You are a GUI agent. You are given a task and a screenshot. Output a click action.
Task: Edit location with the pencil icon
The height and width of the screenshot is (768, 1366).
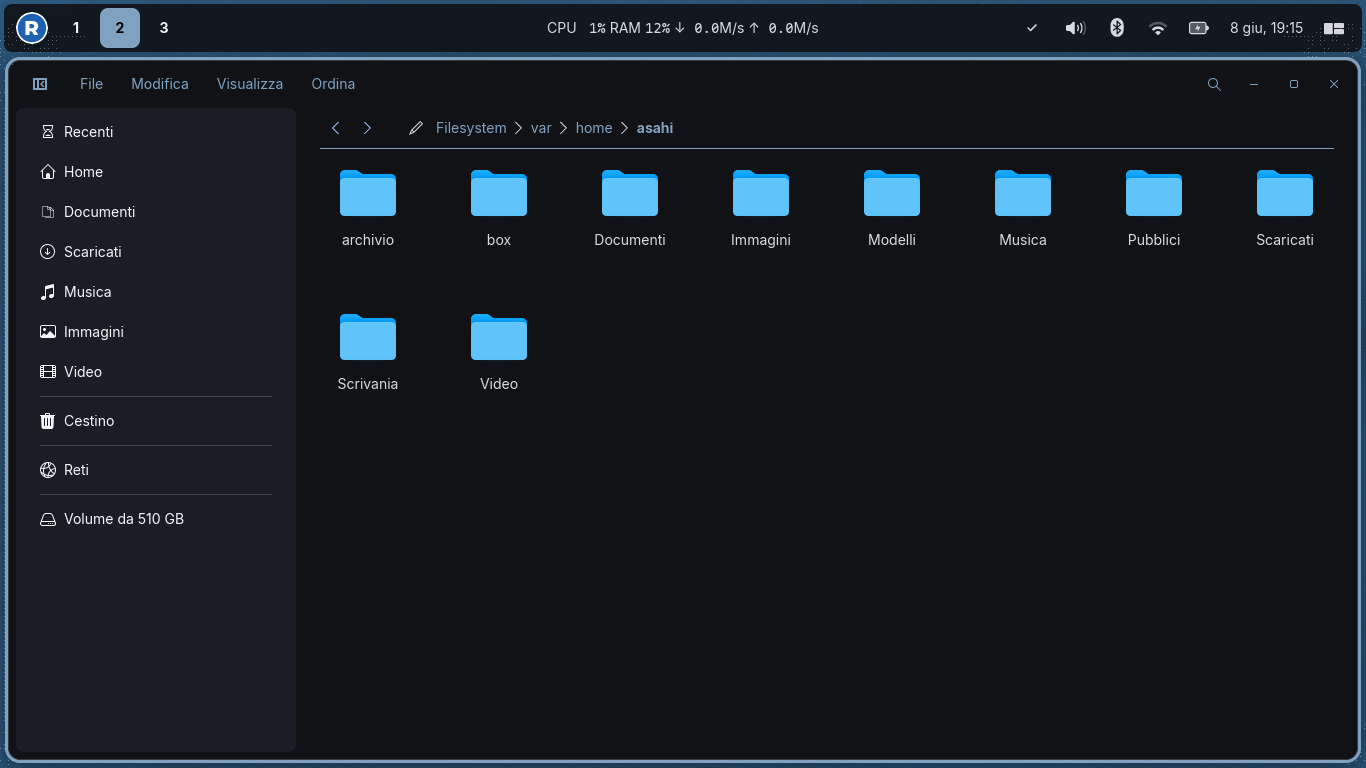416,128
